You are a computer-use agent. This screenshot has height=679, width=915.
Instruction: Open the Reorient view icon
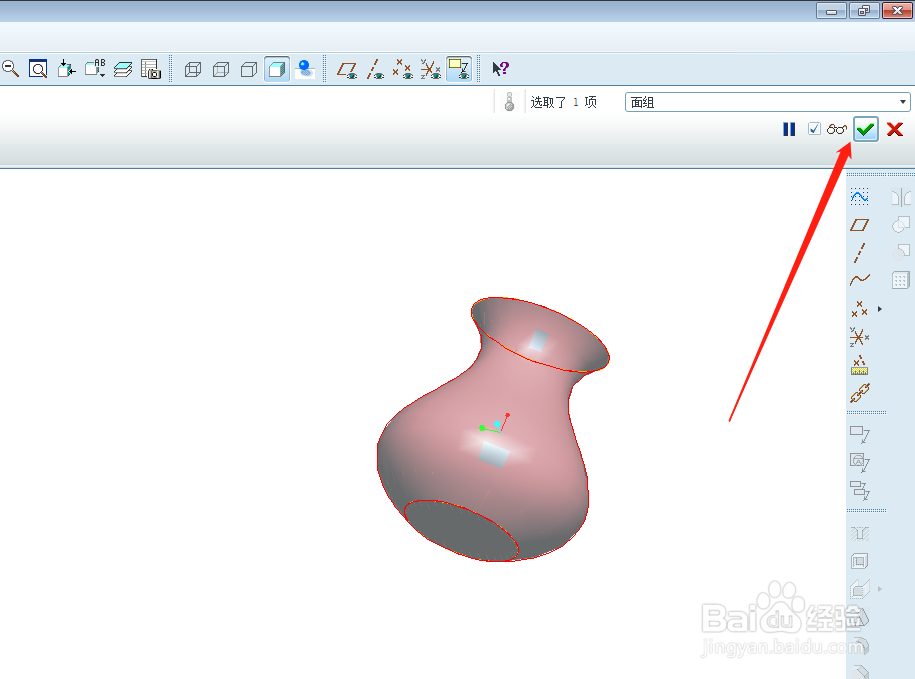pyautogui.click(x=66, y=69)
